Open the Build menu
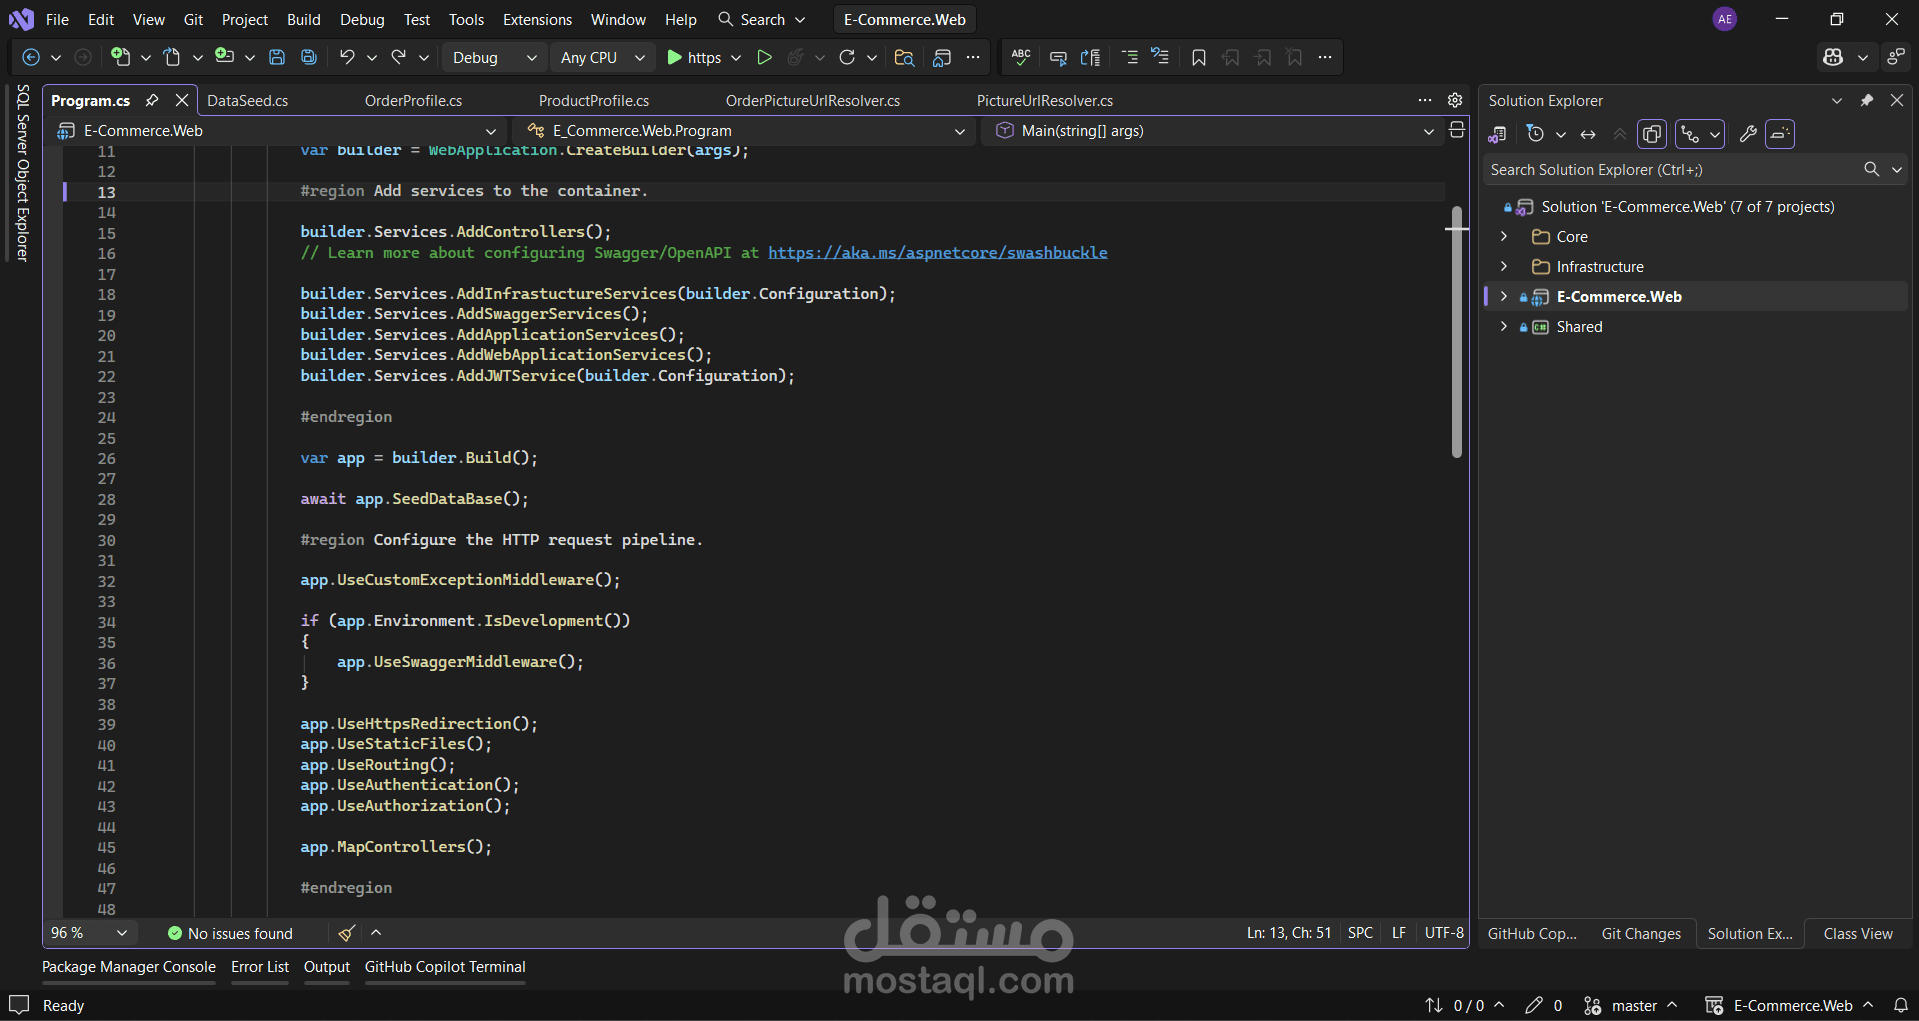Image resolution: width=1919 pixels, height=1021 pixels. pyautogui.click(x=304, y=20)
